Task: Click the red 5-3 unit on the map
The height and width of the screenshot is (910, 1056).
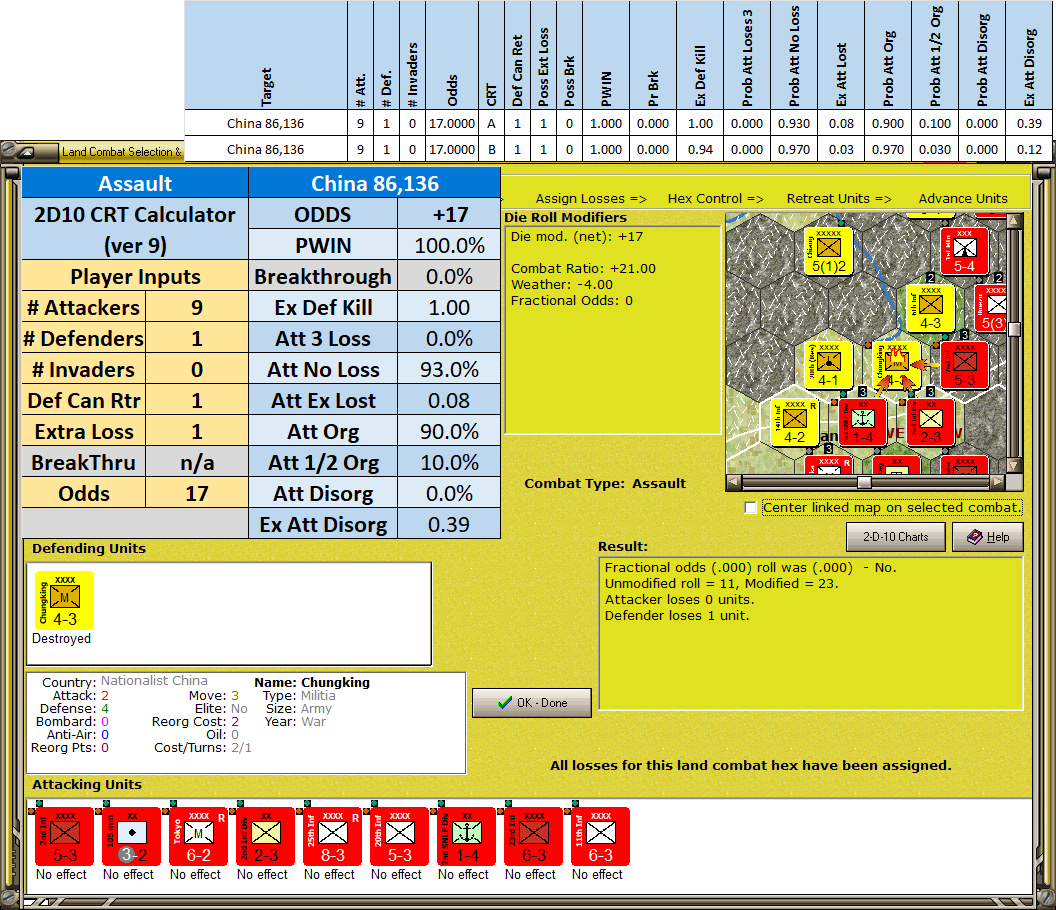Action: pos(964,365)
